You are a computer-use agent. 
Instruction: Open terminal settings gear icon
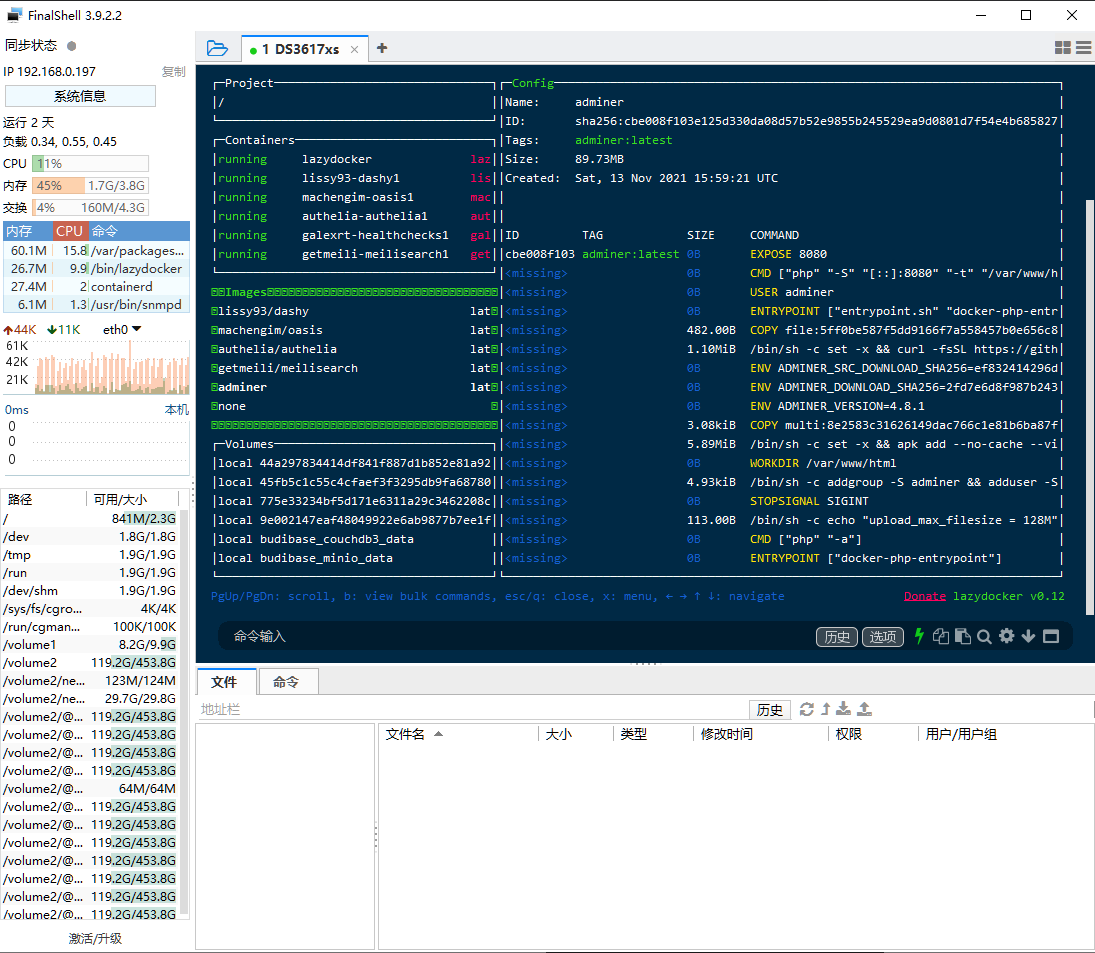pos(1006,636)
